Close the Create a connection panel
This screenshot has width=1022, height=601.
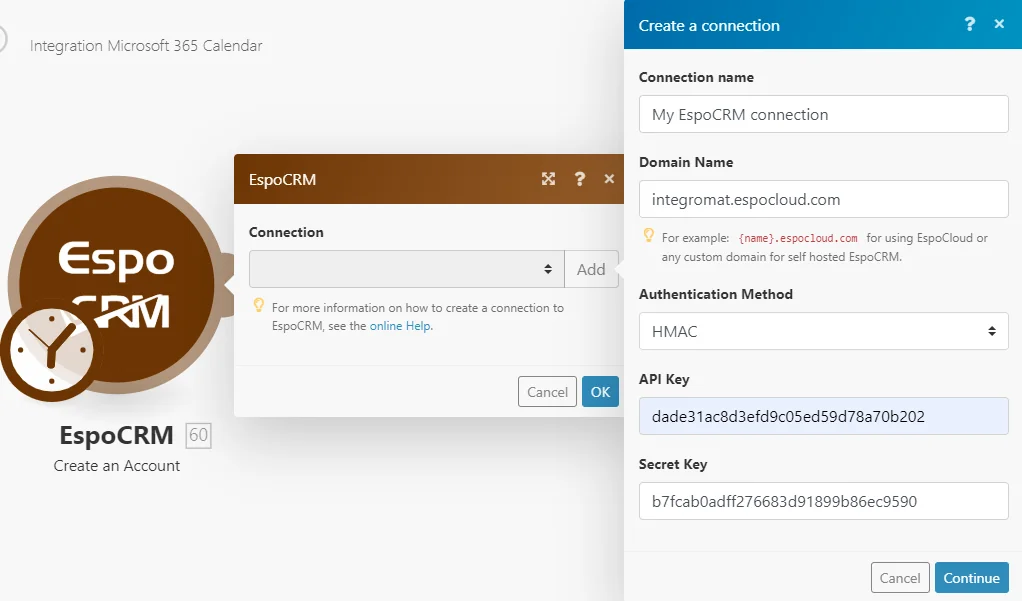click(x=999, y=24)
